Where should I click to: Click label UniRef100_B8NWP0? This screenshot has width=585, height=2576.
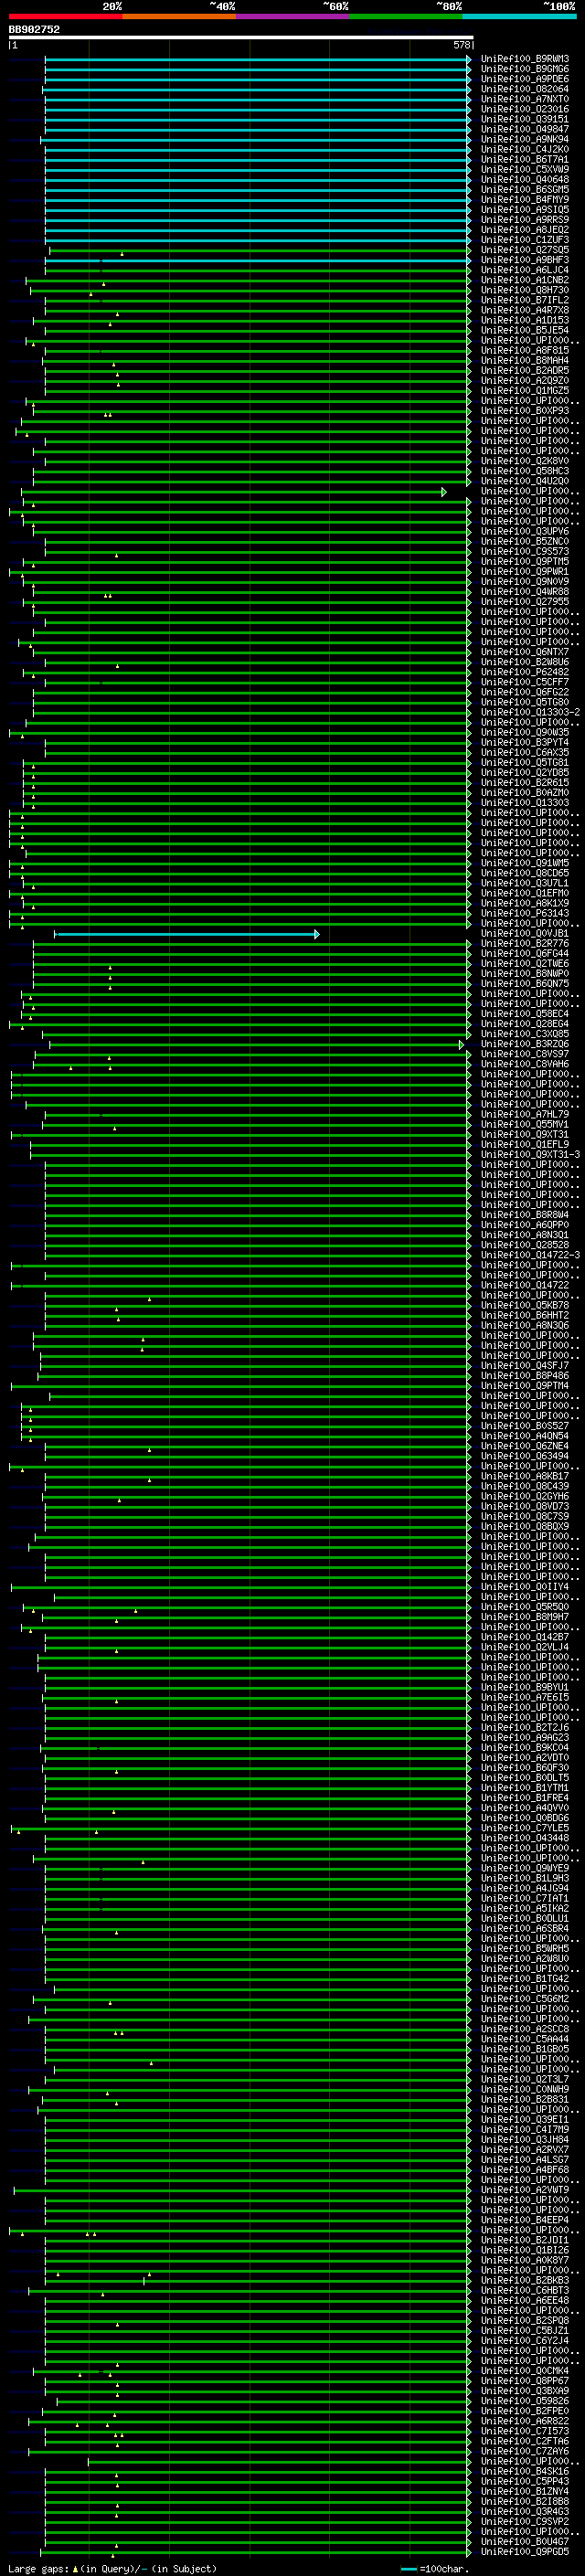(x=525, y=973)
